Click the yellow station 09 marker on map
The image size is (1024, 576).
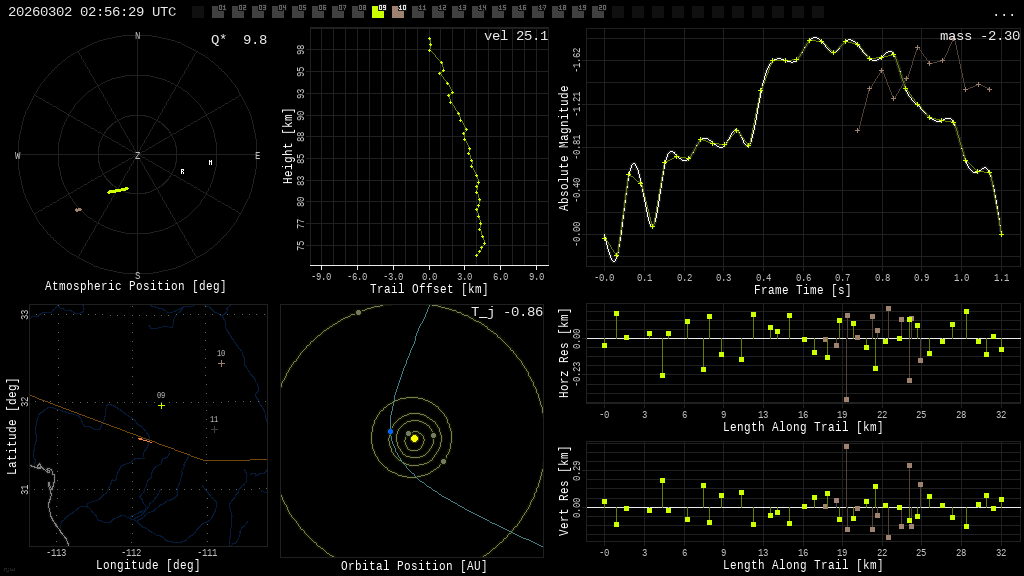point(161,405)
